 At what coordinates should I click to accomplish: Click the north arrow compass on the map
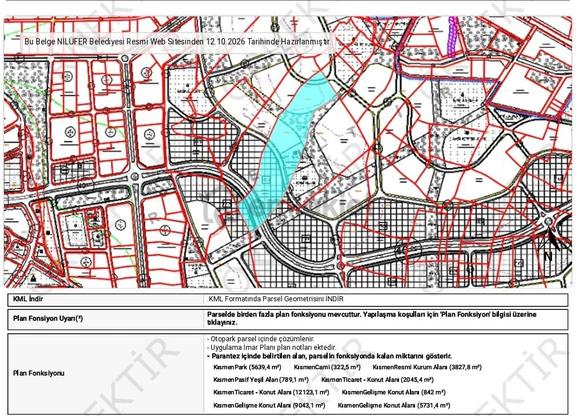pos(551,244)
